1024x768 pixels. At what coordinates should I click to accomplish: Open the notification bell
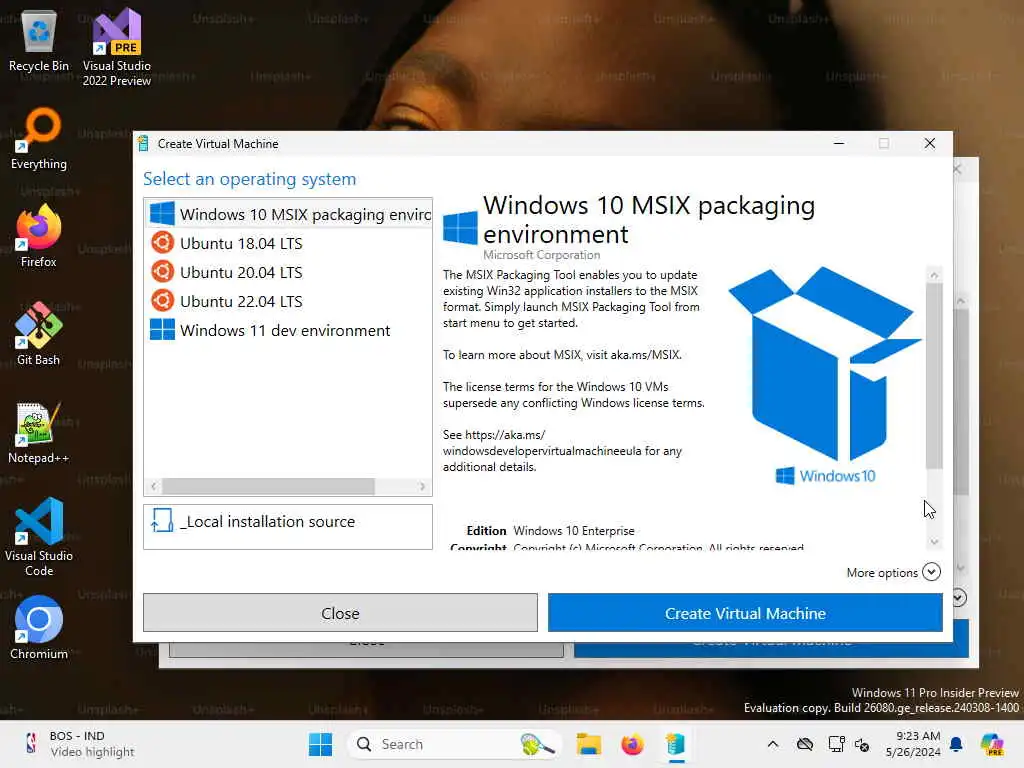[x=956, y=744]
